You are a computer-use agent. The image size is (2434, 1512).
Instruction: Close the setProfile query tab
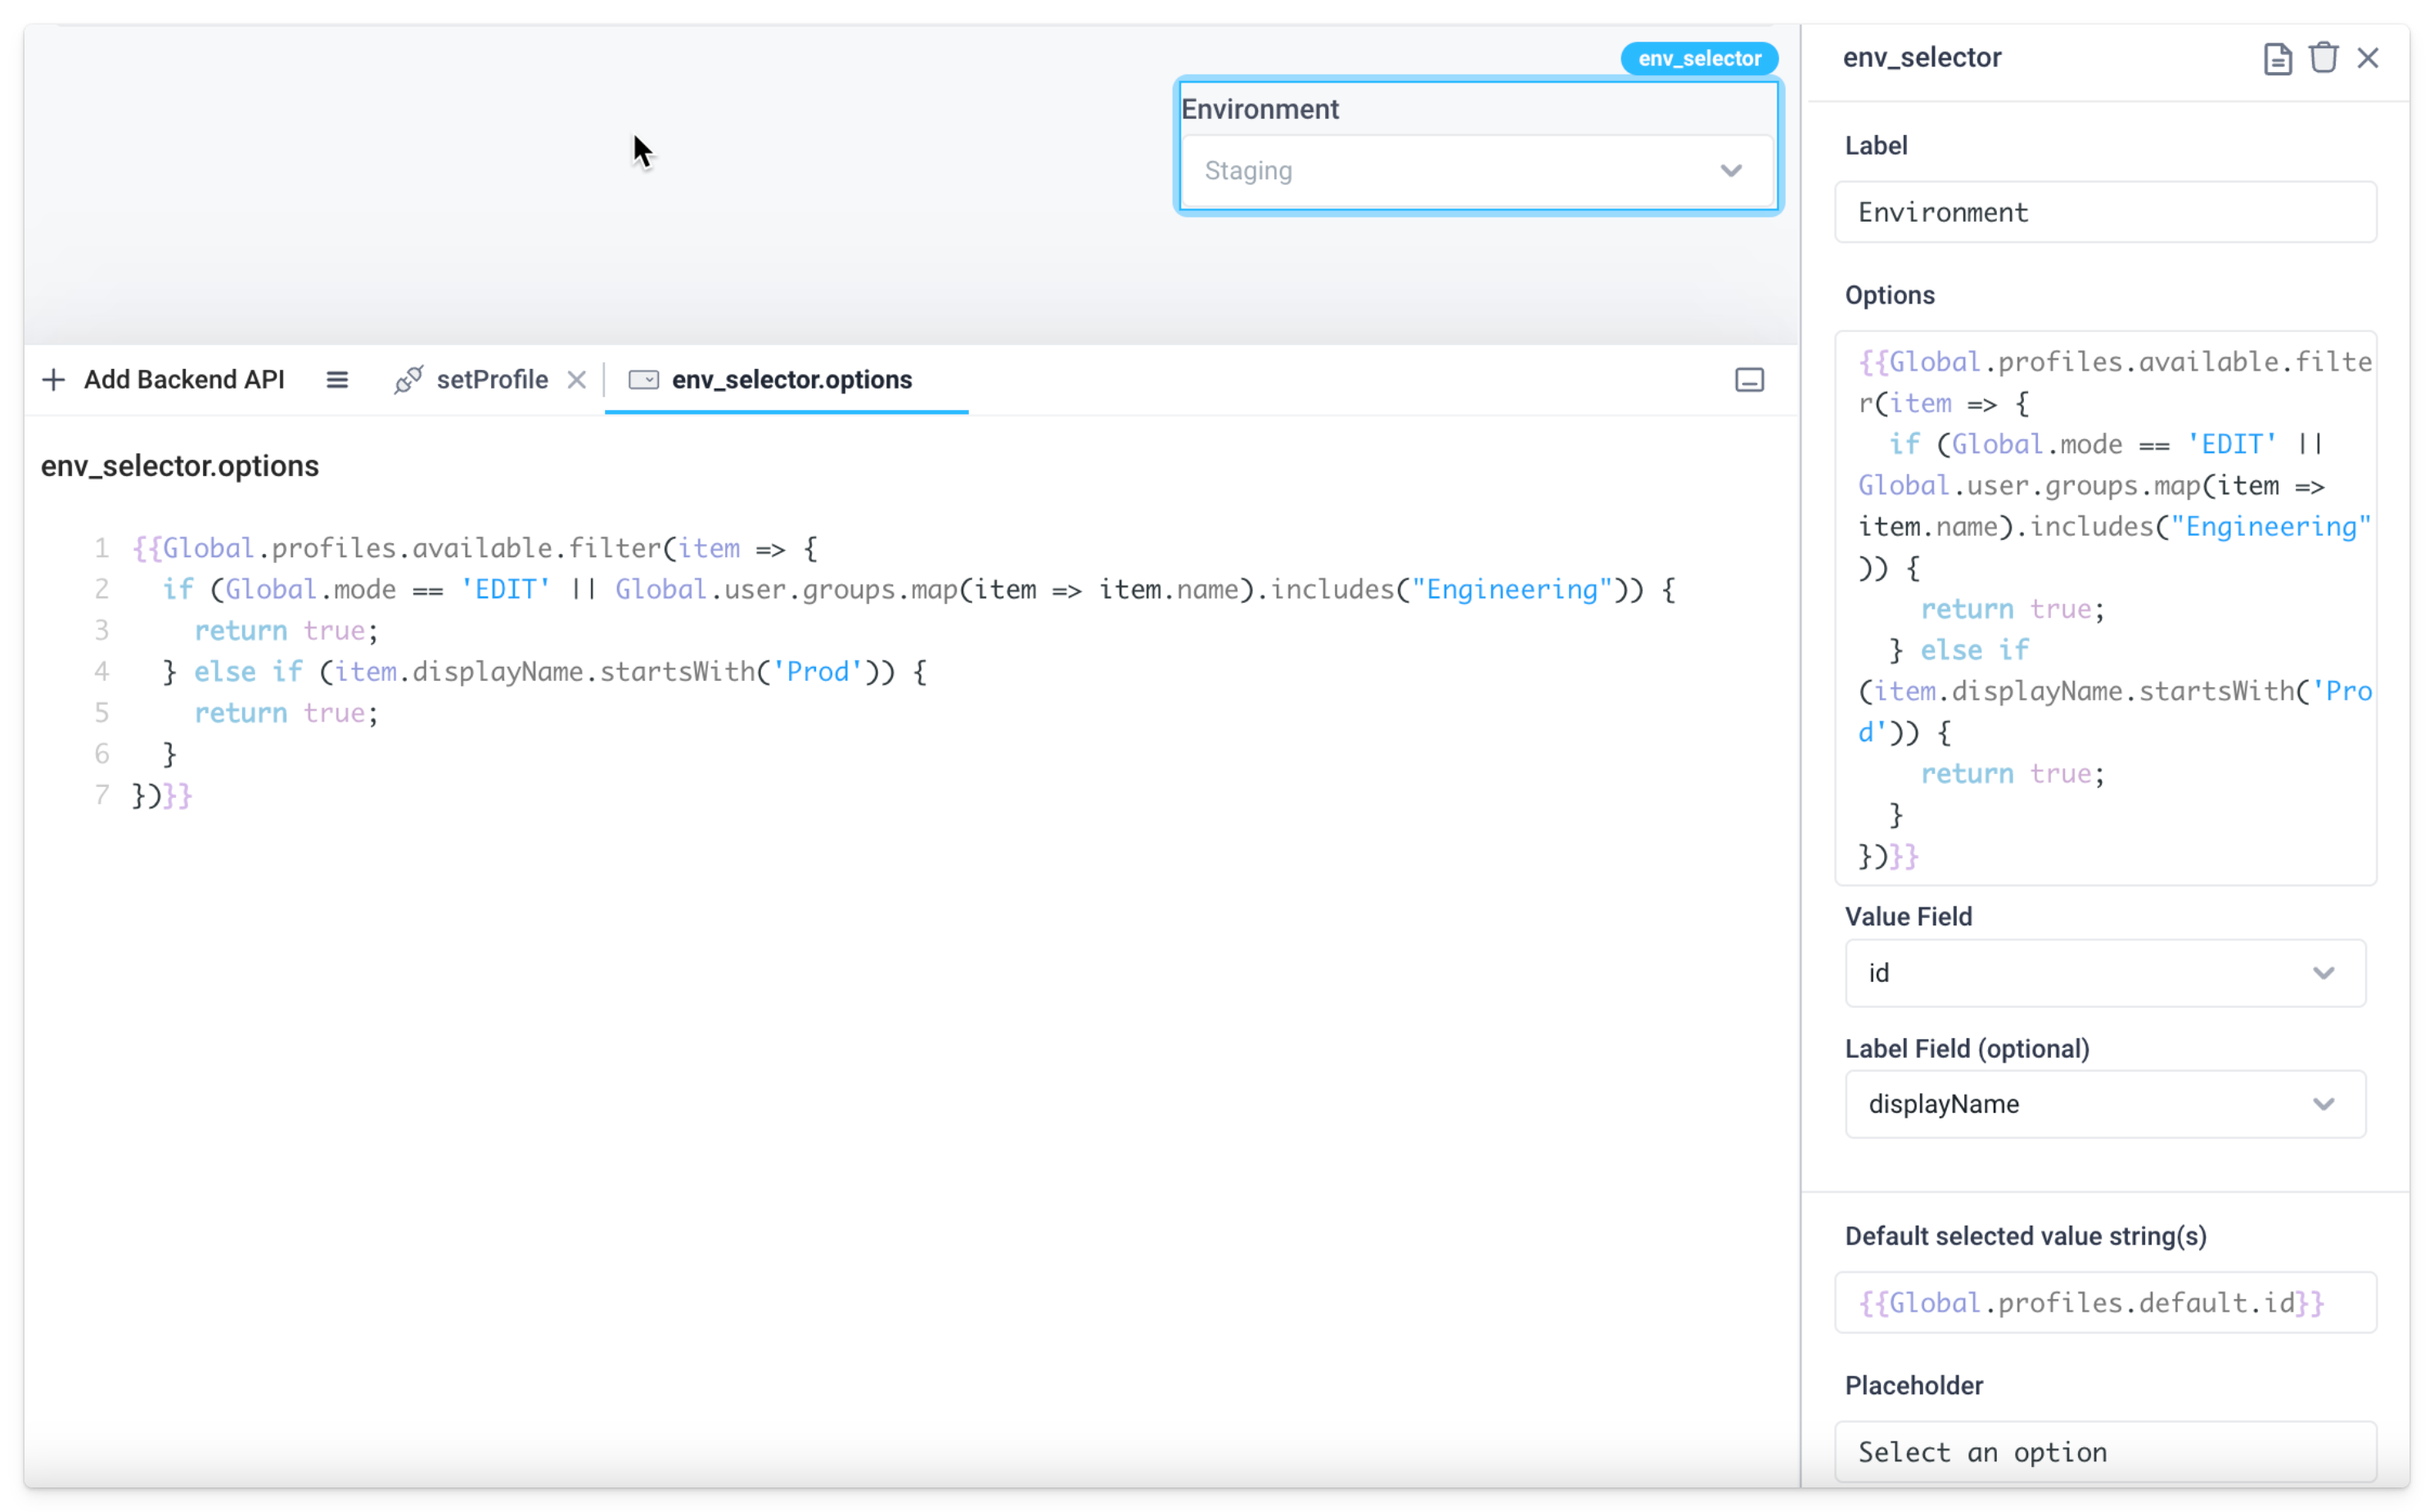click(x=577, y=379)
